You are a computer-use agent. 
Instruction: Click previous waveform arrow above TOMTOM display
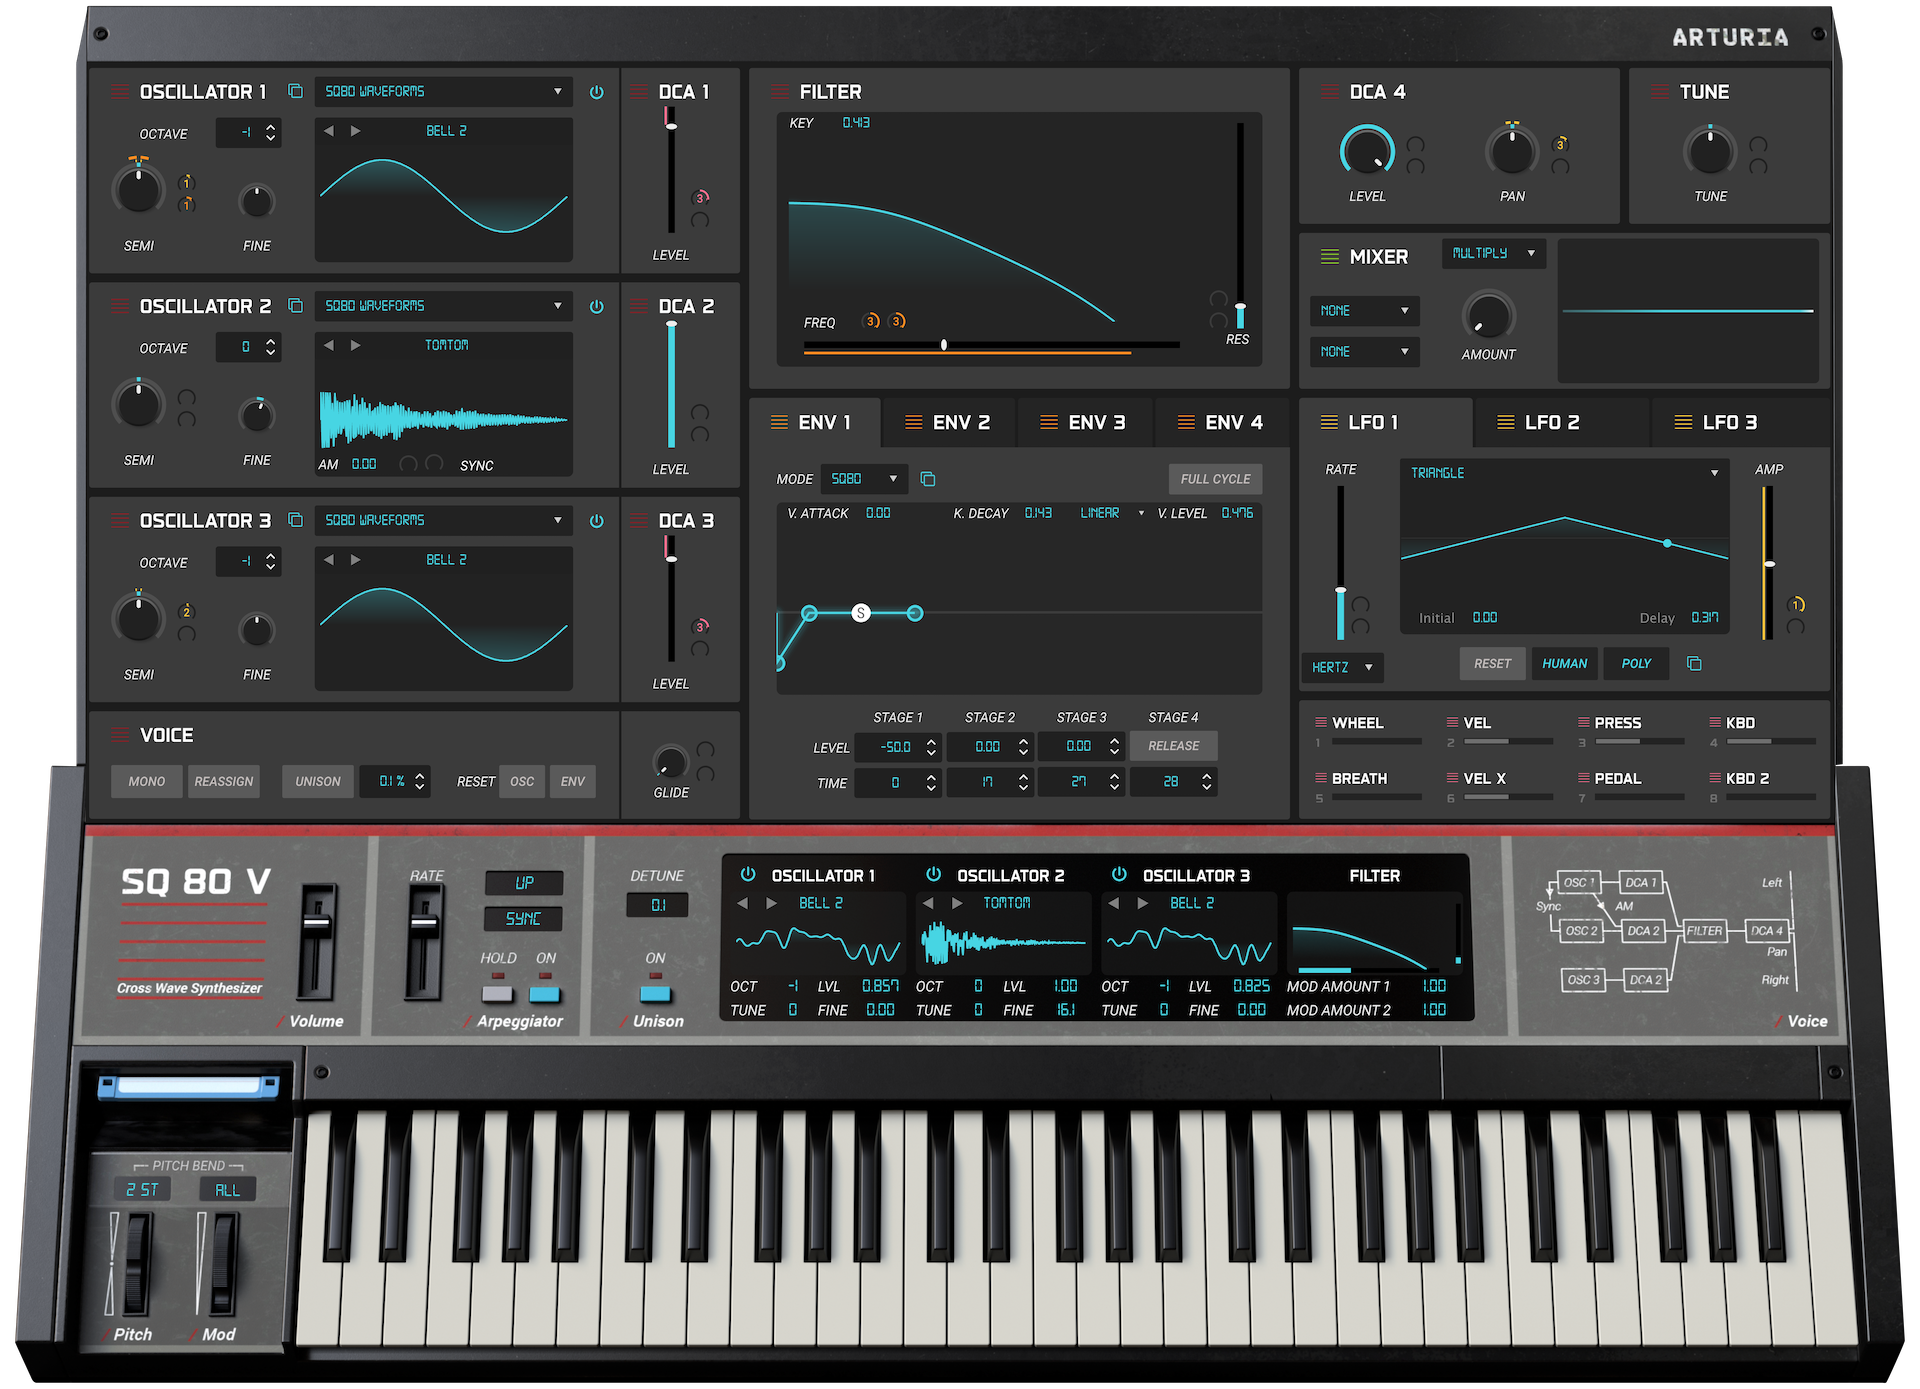(329, 345)
